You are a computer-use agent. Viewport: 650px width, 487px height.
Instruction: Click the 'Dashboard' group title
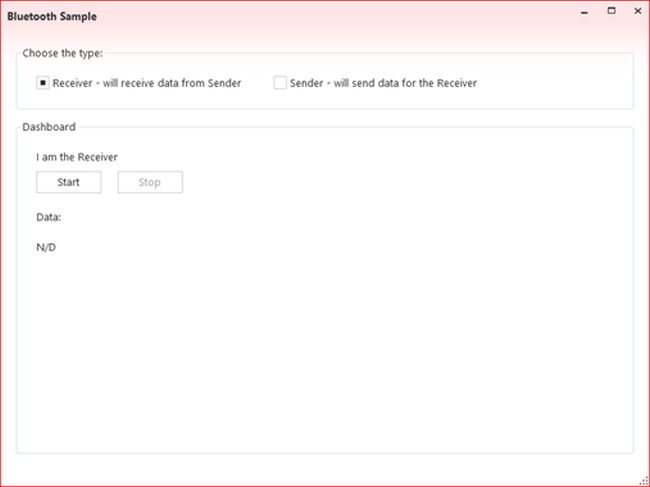[x=49, y=127]
